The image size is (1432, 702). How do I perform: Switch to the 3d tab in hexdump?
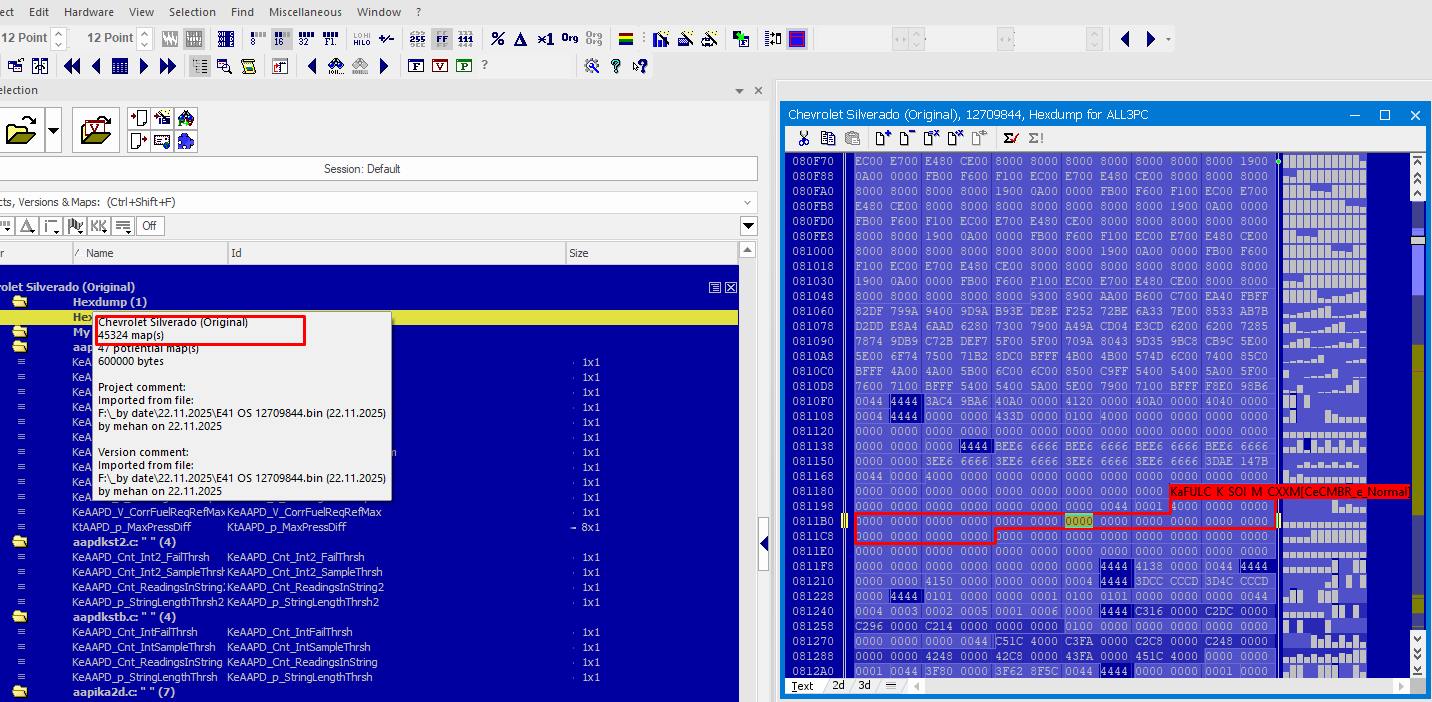tap(865, 686)
